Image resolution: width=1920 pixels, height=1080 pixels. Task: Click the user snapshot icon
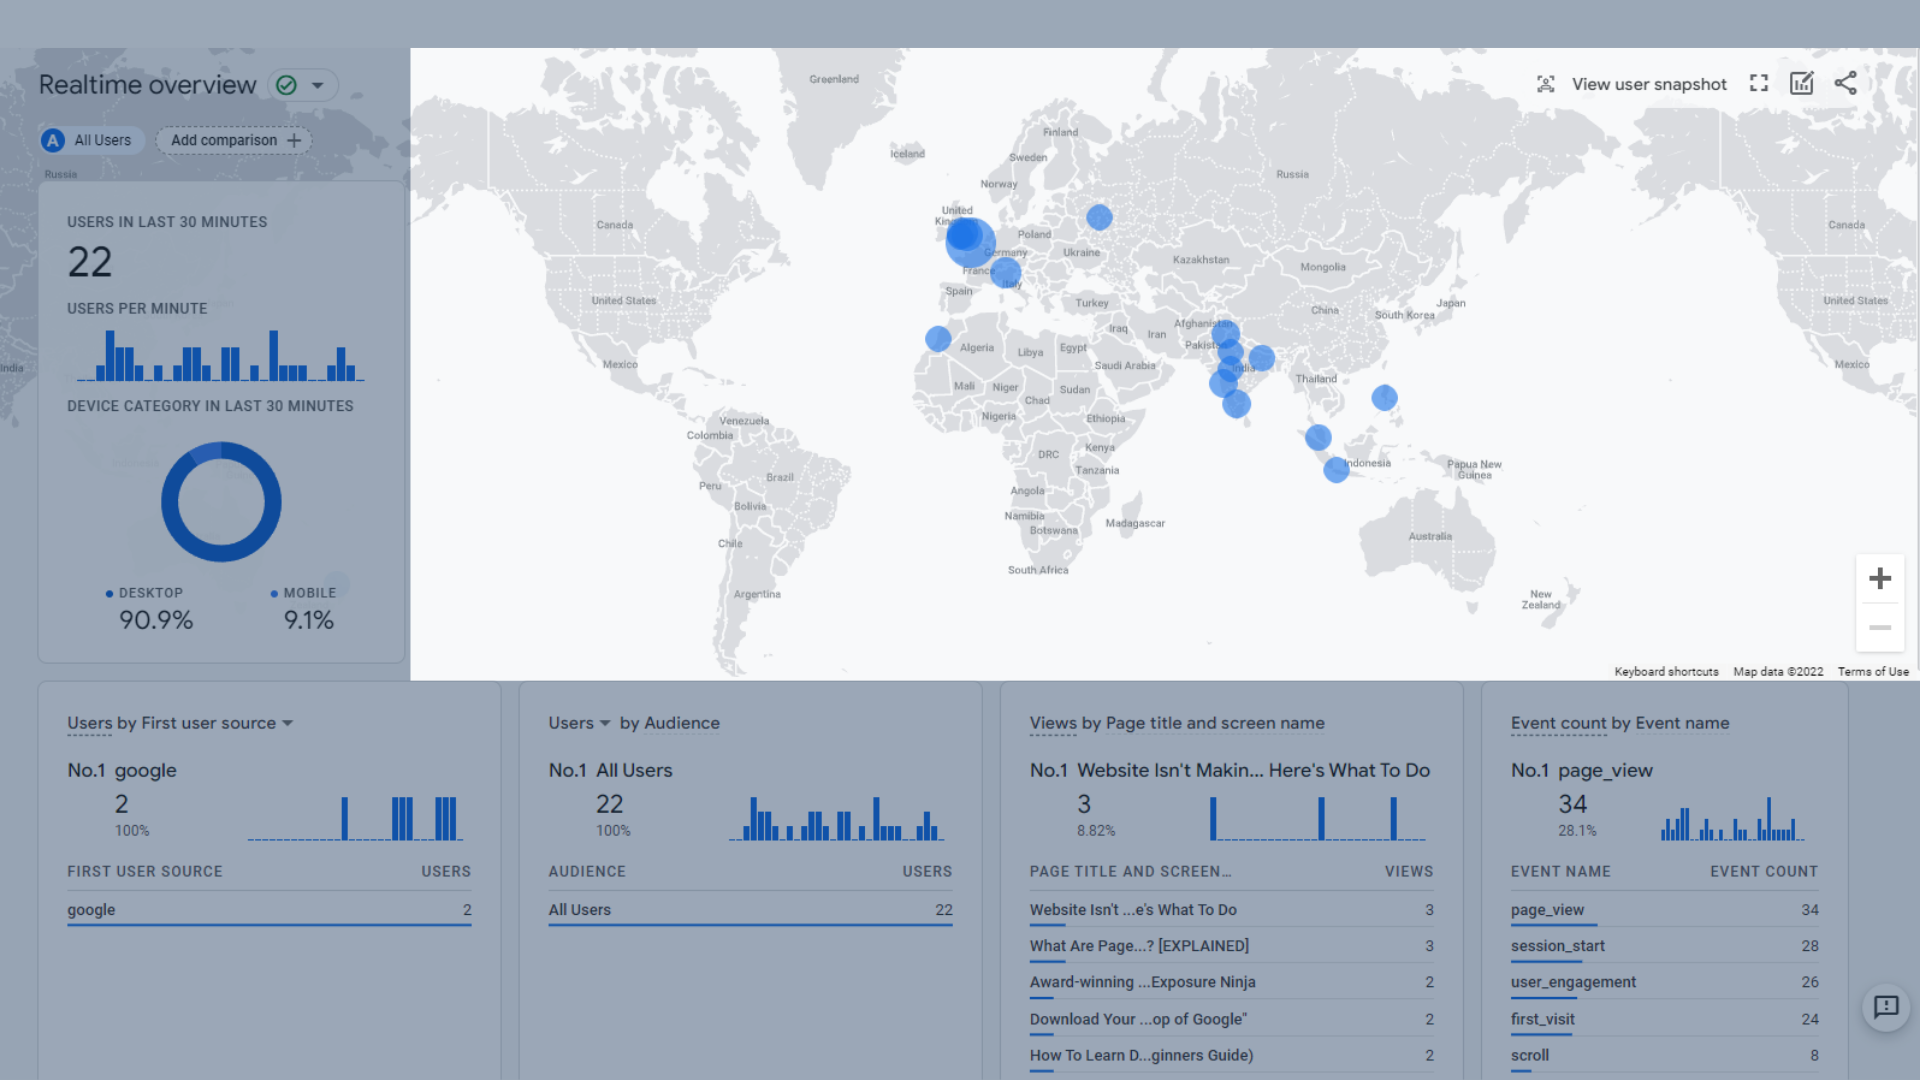(1546, 84)
